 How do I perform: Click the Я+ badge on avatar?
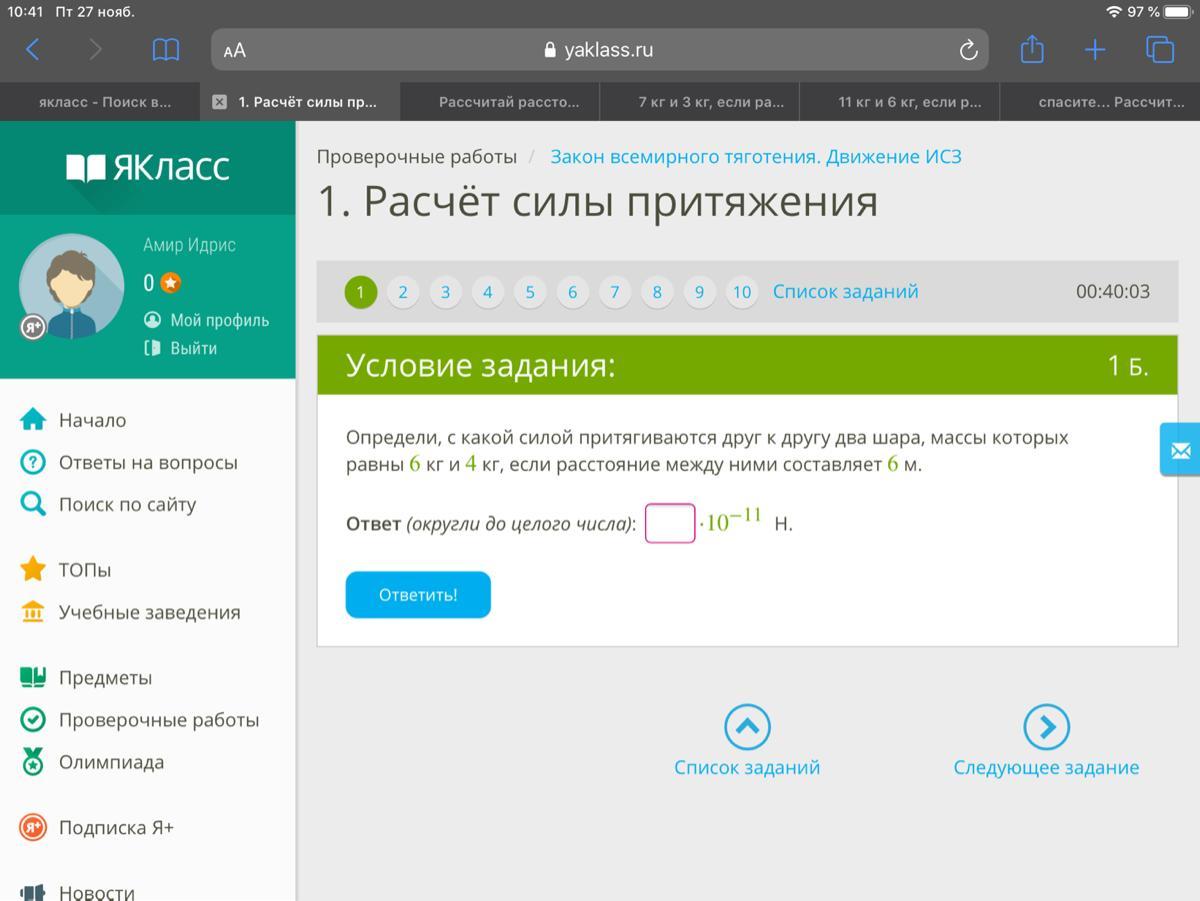(x=33, y=327)
